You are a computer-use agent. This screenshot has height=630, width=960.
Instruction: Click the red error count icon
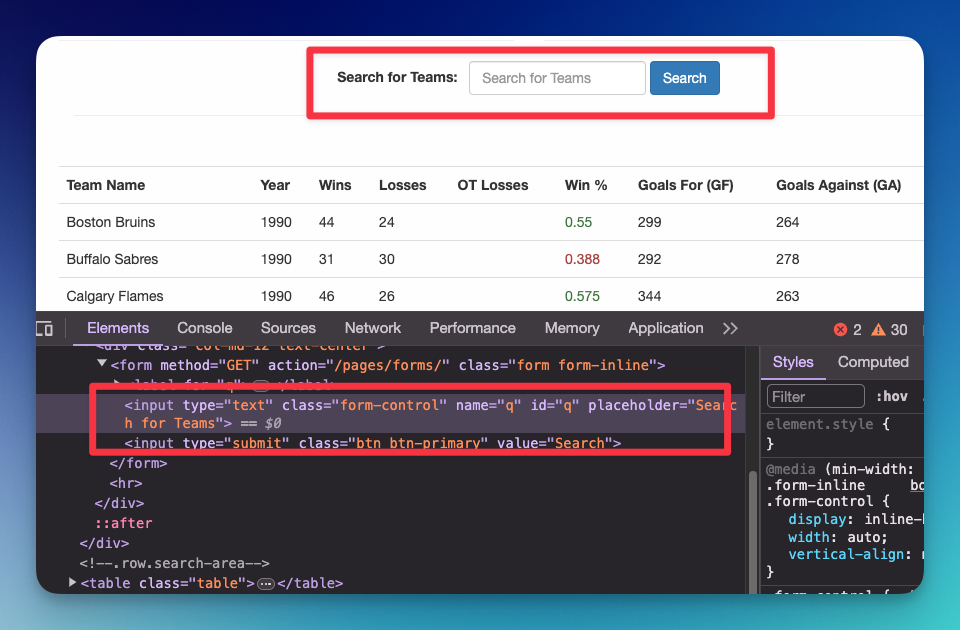point(841,329)
